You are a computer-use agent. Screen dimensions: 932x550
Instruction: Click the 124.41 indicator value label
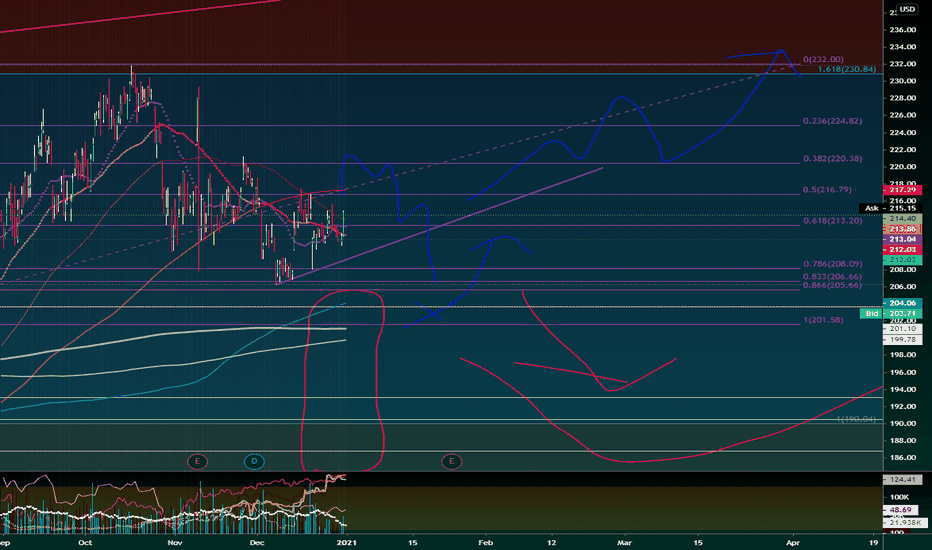tap(903, 479)
